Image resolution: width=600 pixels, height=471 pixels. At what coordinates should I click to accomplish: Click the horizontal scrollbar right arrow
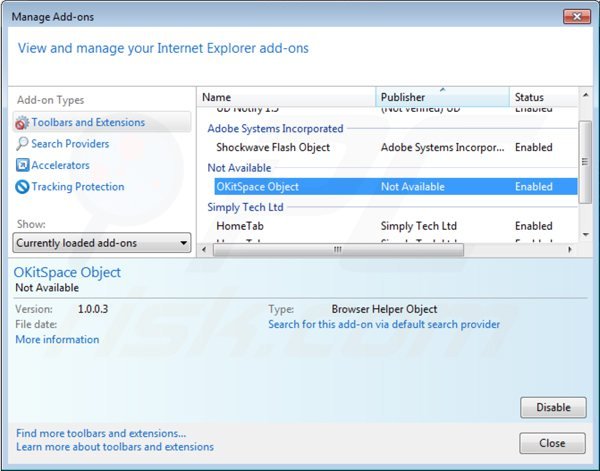click(x=570, y=250)
